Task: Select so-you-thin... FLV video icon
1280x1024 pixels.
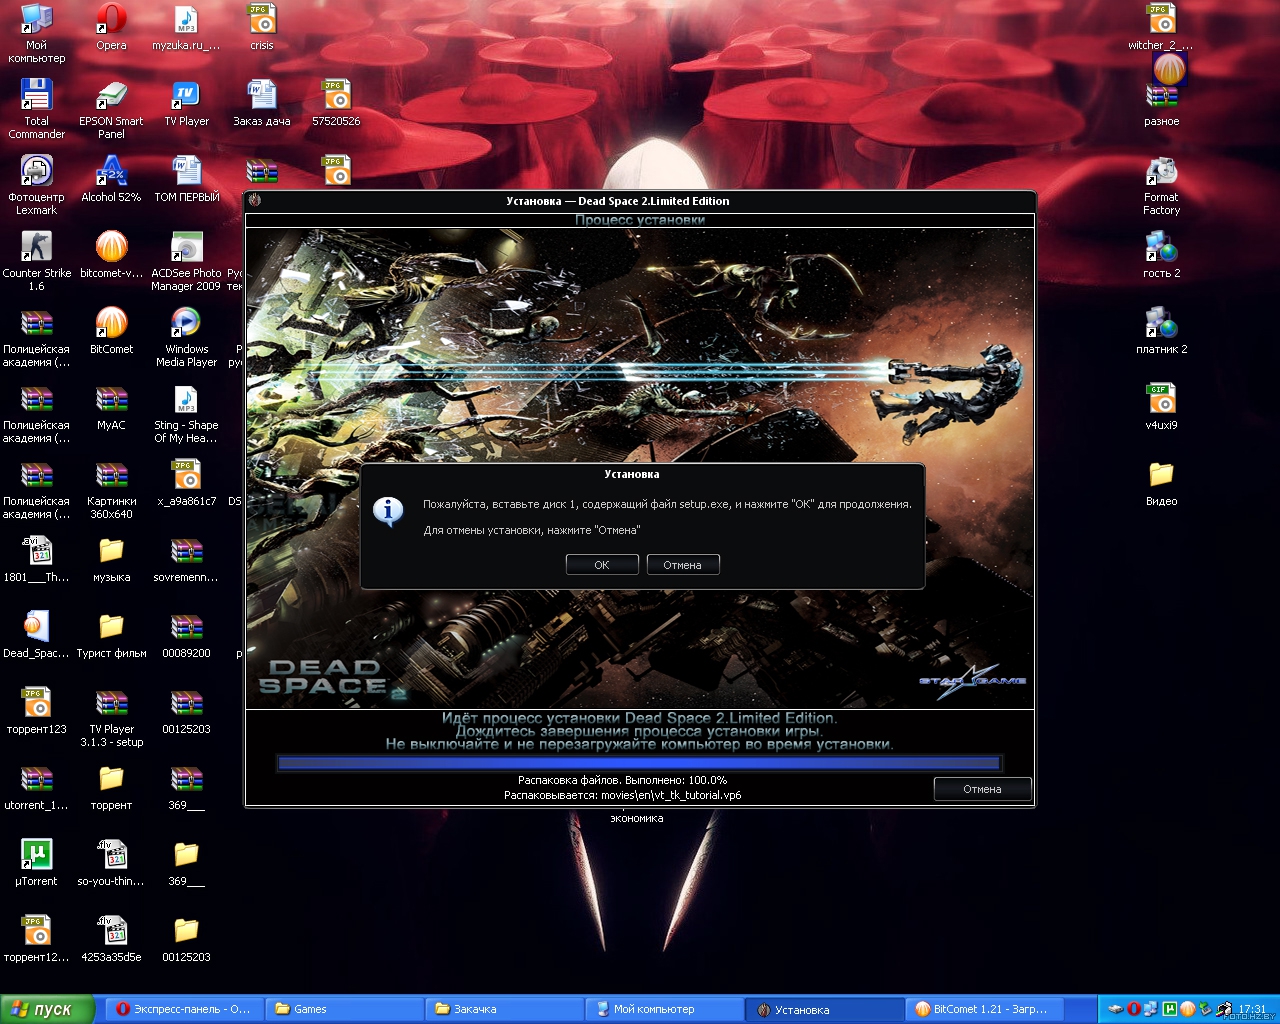Action: [x=111, y=863]
